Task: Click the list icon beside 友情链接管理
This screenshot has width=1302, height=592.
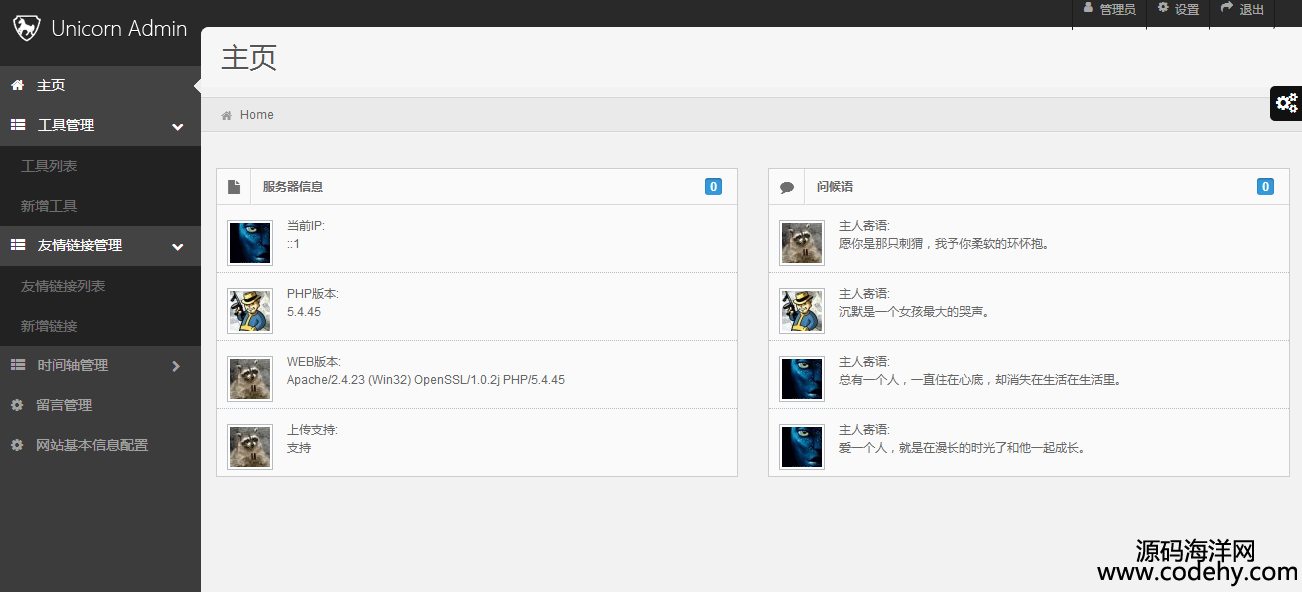Action: click(x=17, y=246)
